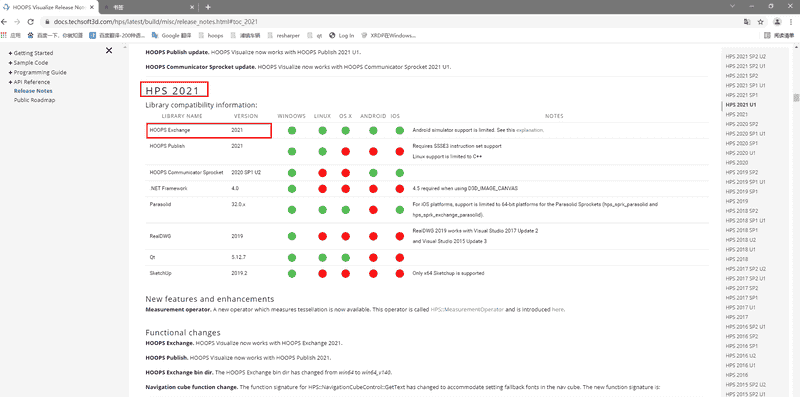Viewport: 800px width, 397px height.
Task: Bookmark this page with the star icon
Action: 760,22
